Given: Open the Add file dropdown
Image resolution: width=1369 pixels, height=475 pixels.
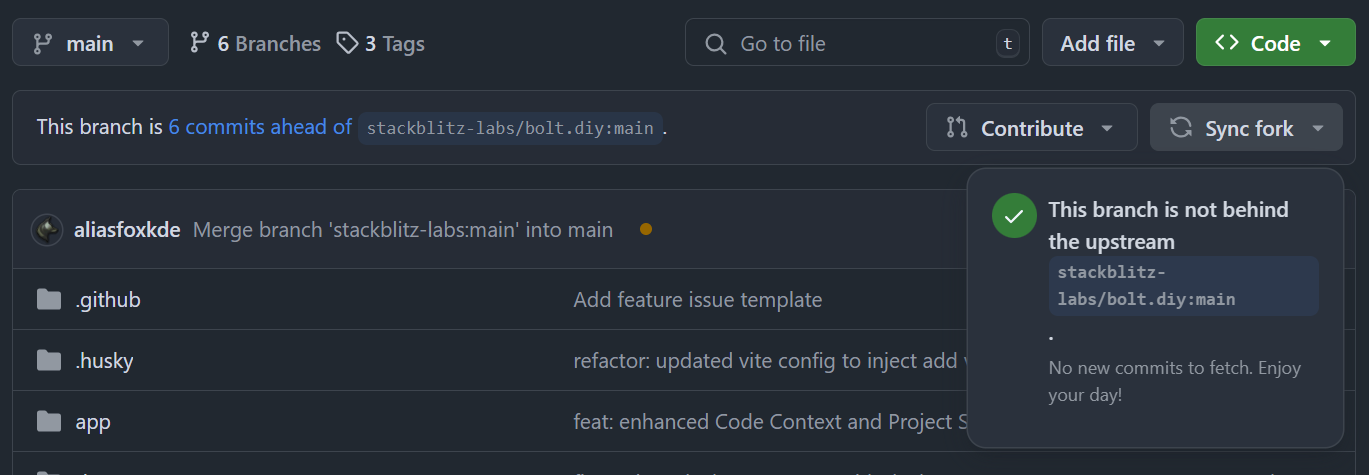Looking at the screenshot, I should point(1113,43).
